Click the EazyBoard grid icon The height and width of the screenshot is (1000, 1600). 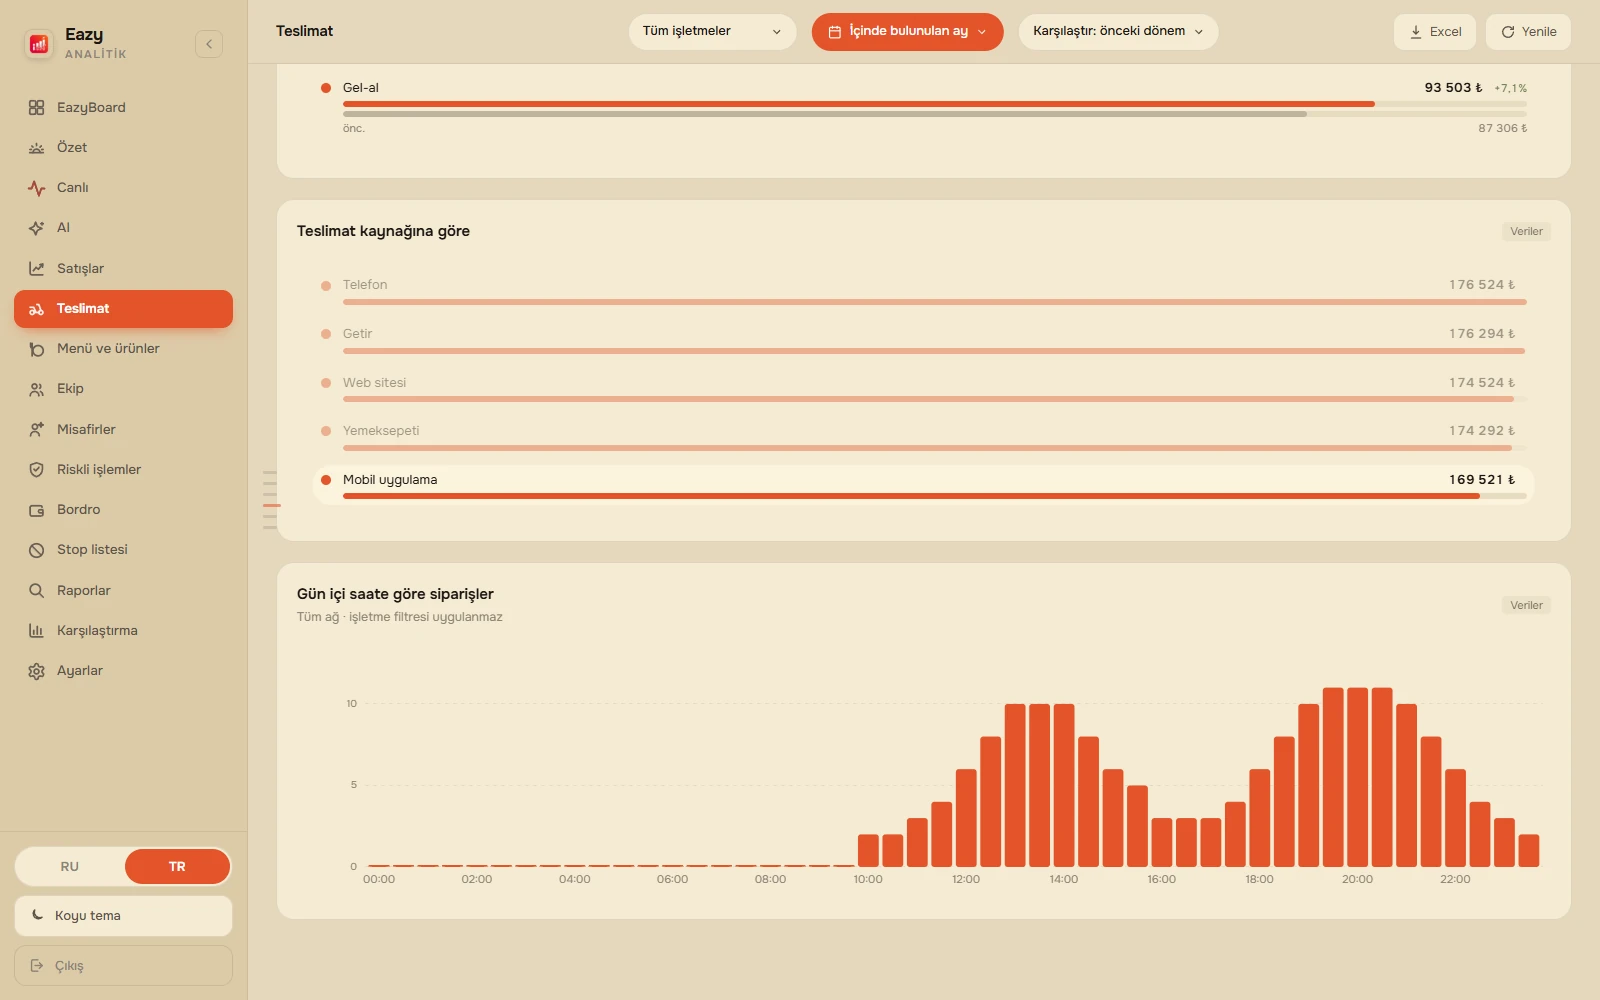click(x=37, y=108)
